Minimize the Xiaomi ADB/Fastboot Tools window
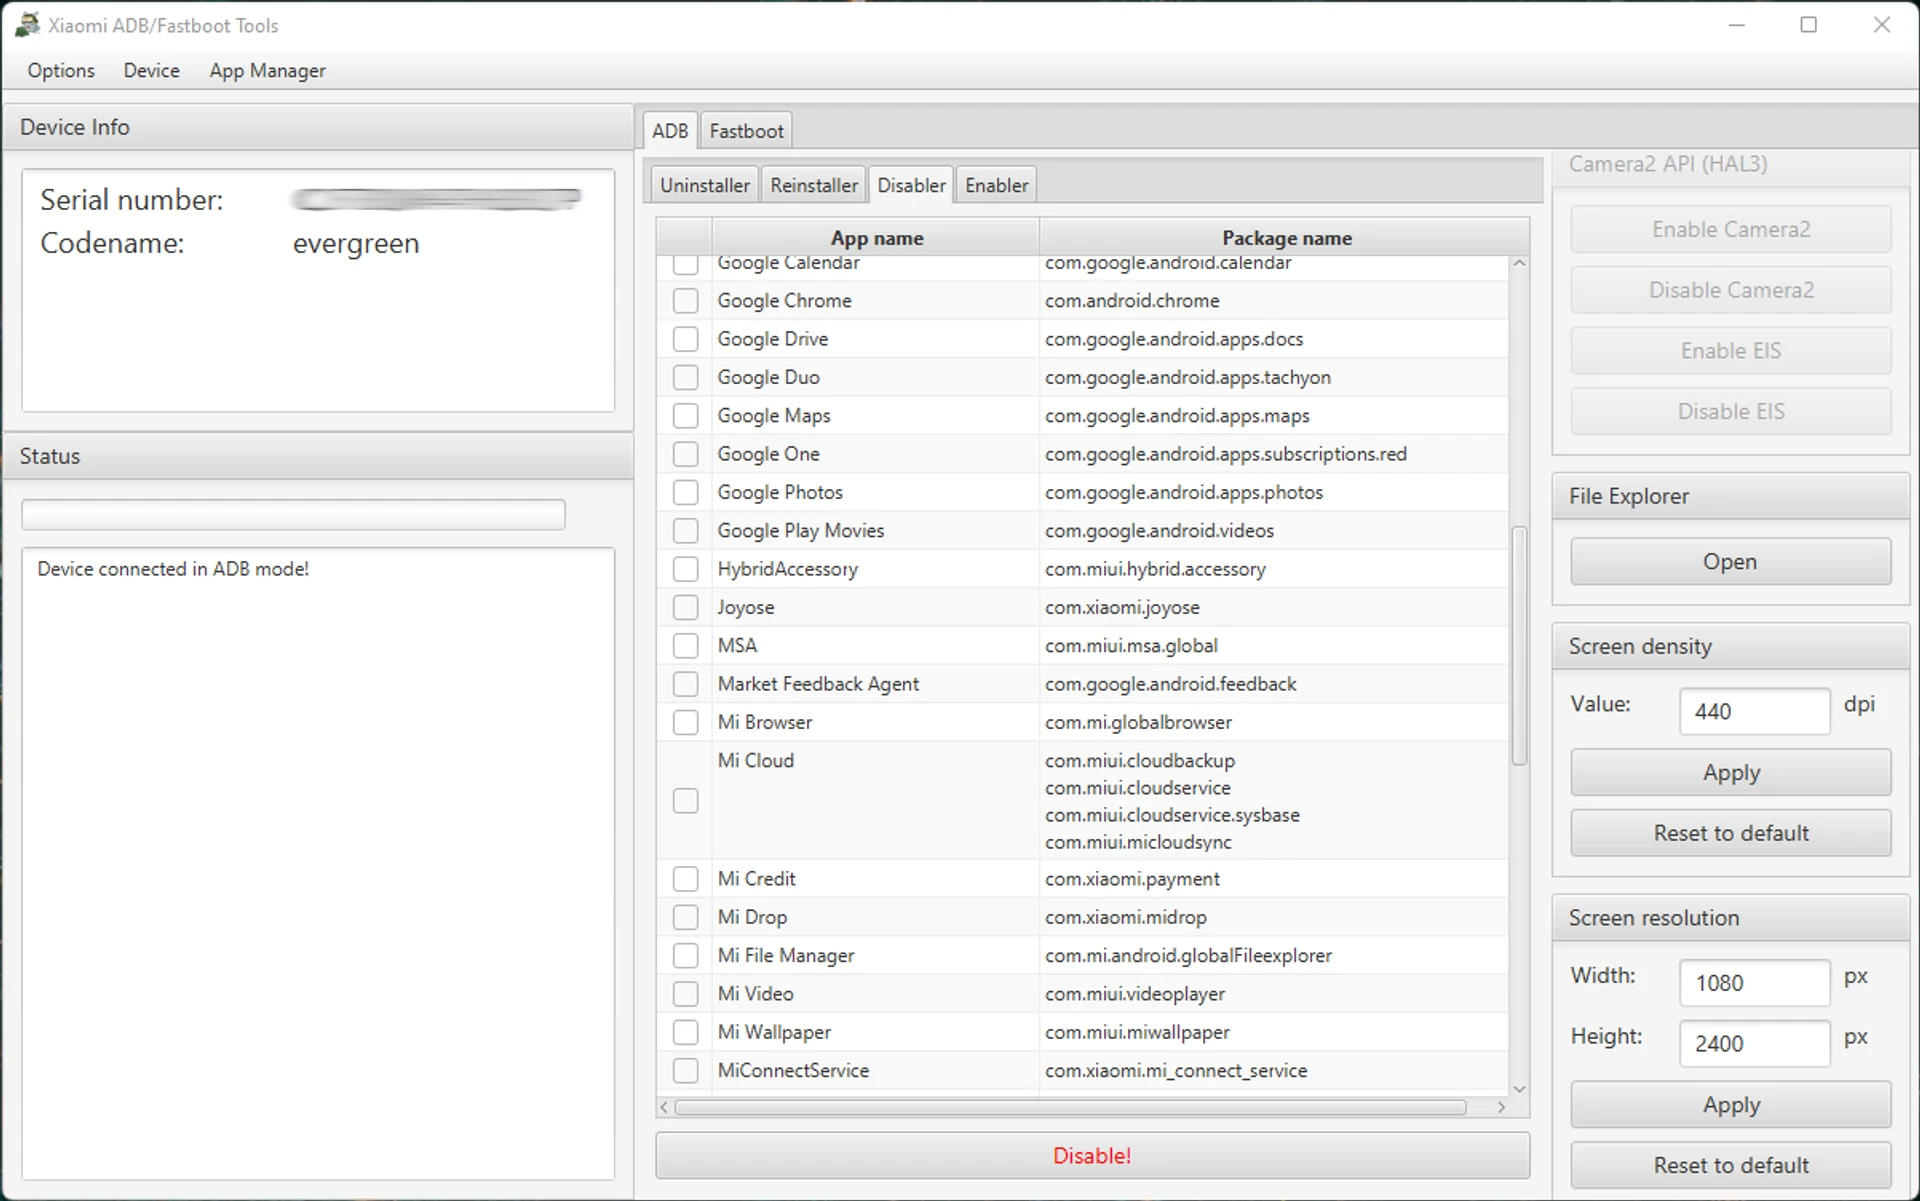1920x1201 pixels. 1736,25
